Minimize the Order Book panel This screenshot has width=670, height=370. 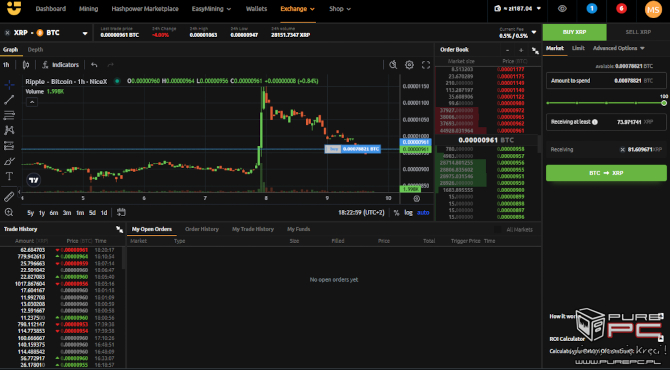pyautogui.click(x=535, y=50)
